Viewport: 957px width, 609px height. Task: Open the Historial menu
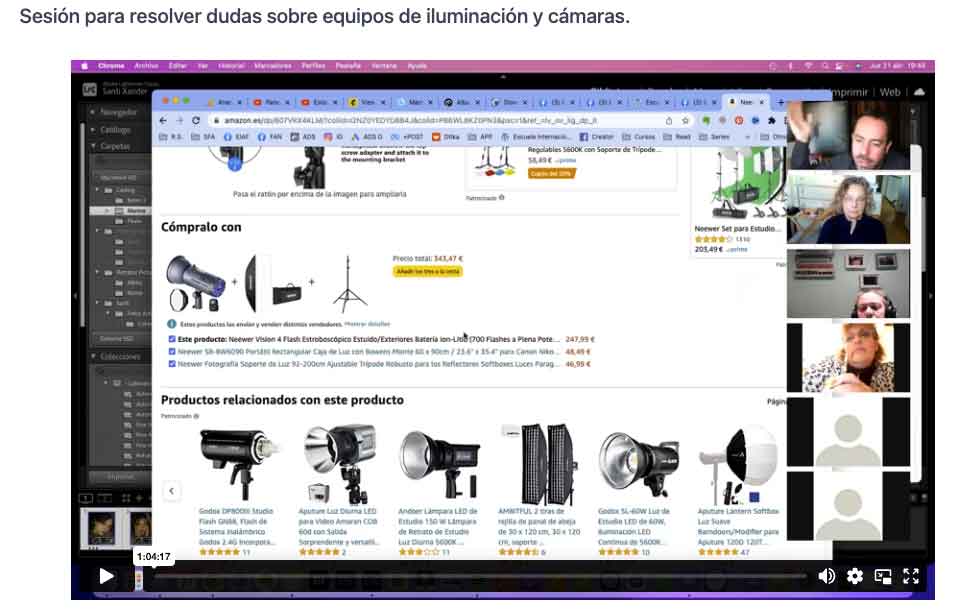click(x=231, y=66)
